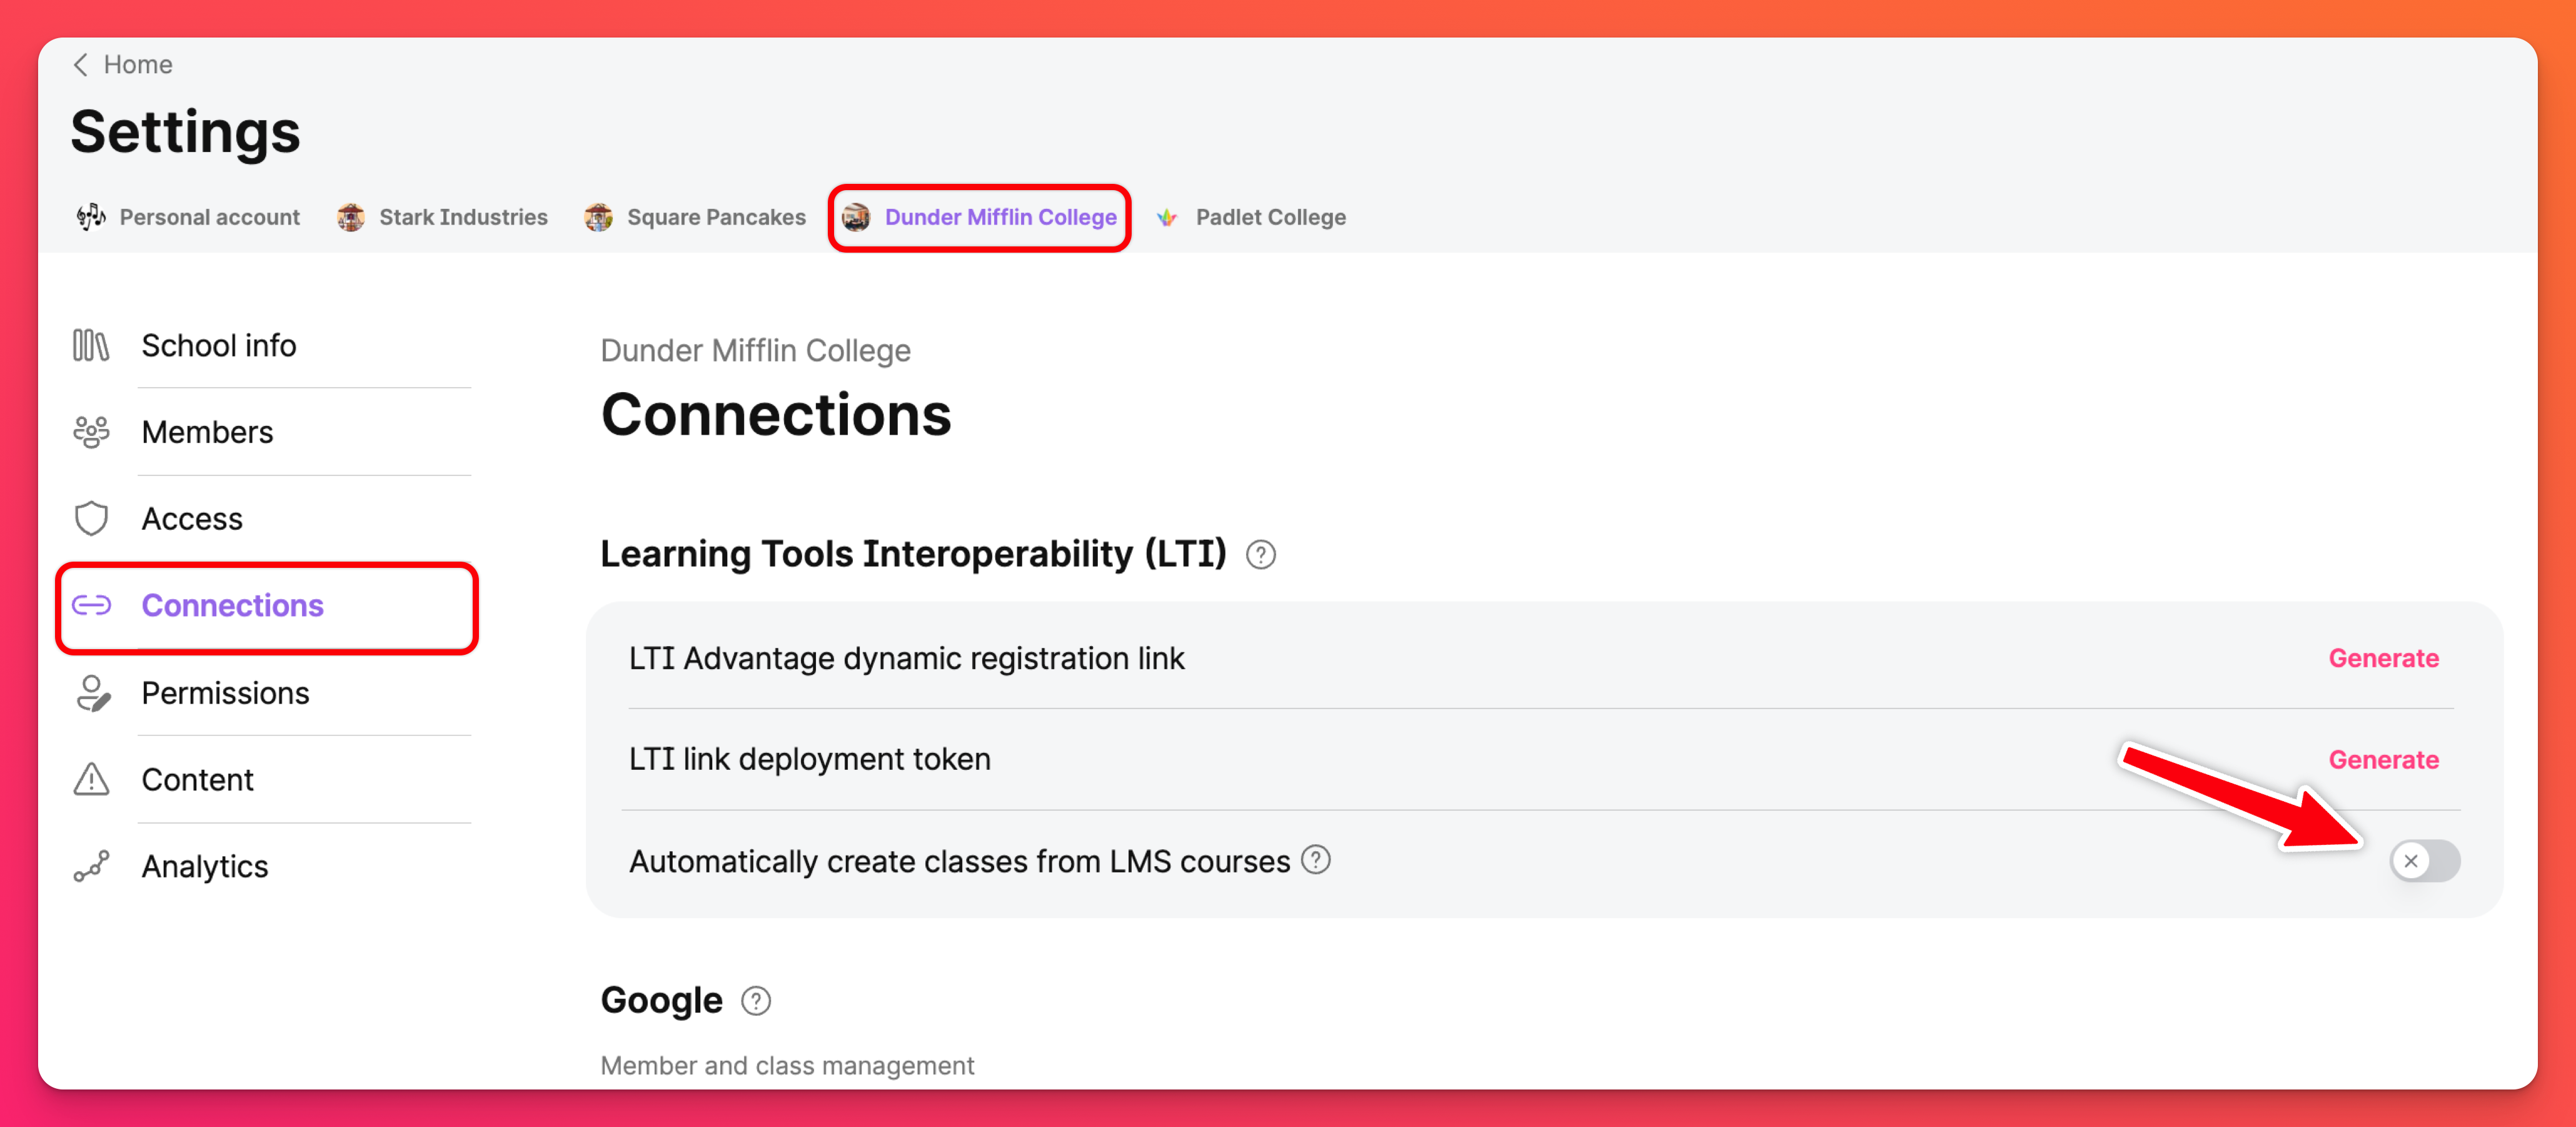This screenshot has width=2576, height=1127.
Task: Click the Permissions user-edit icon
Action: pyautogui.click(x=91, y=693)
